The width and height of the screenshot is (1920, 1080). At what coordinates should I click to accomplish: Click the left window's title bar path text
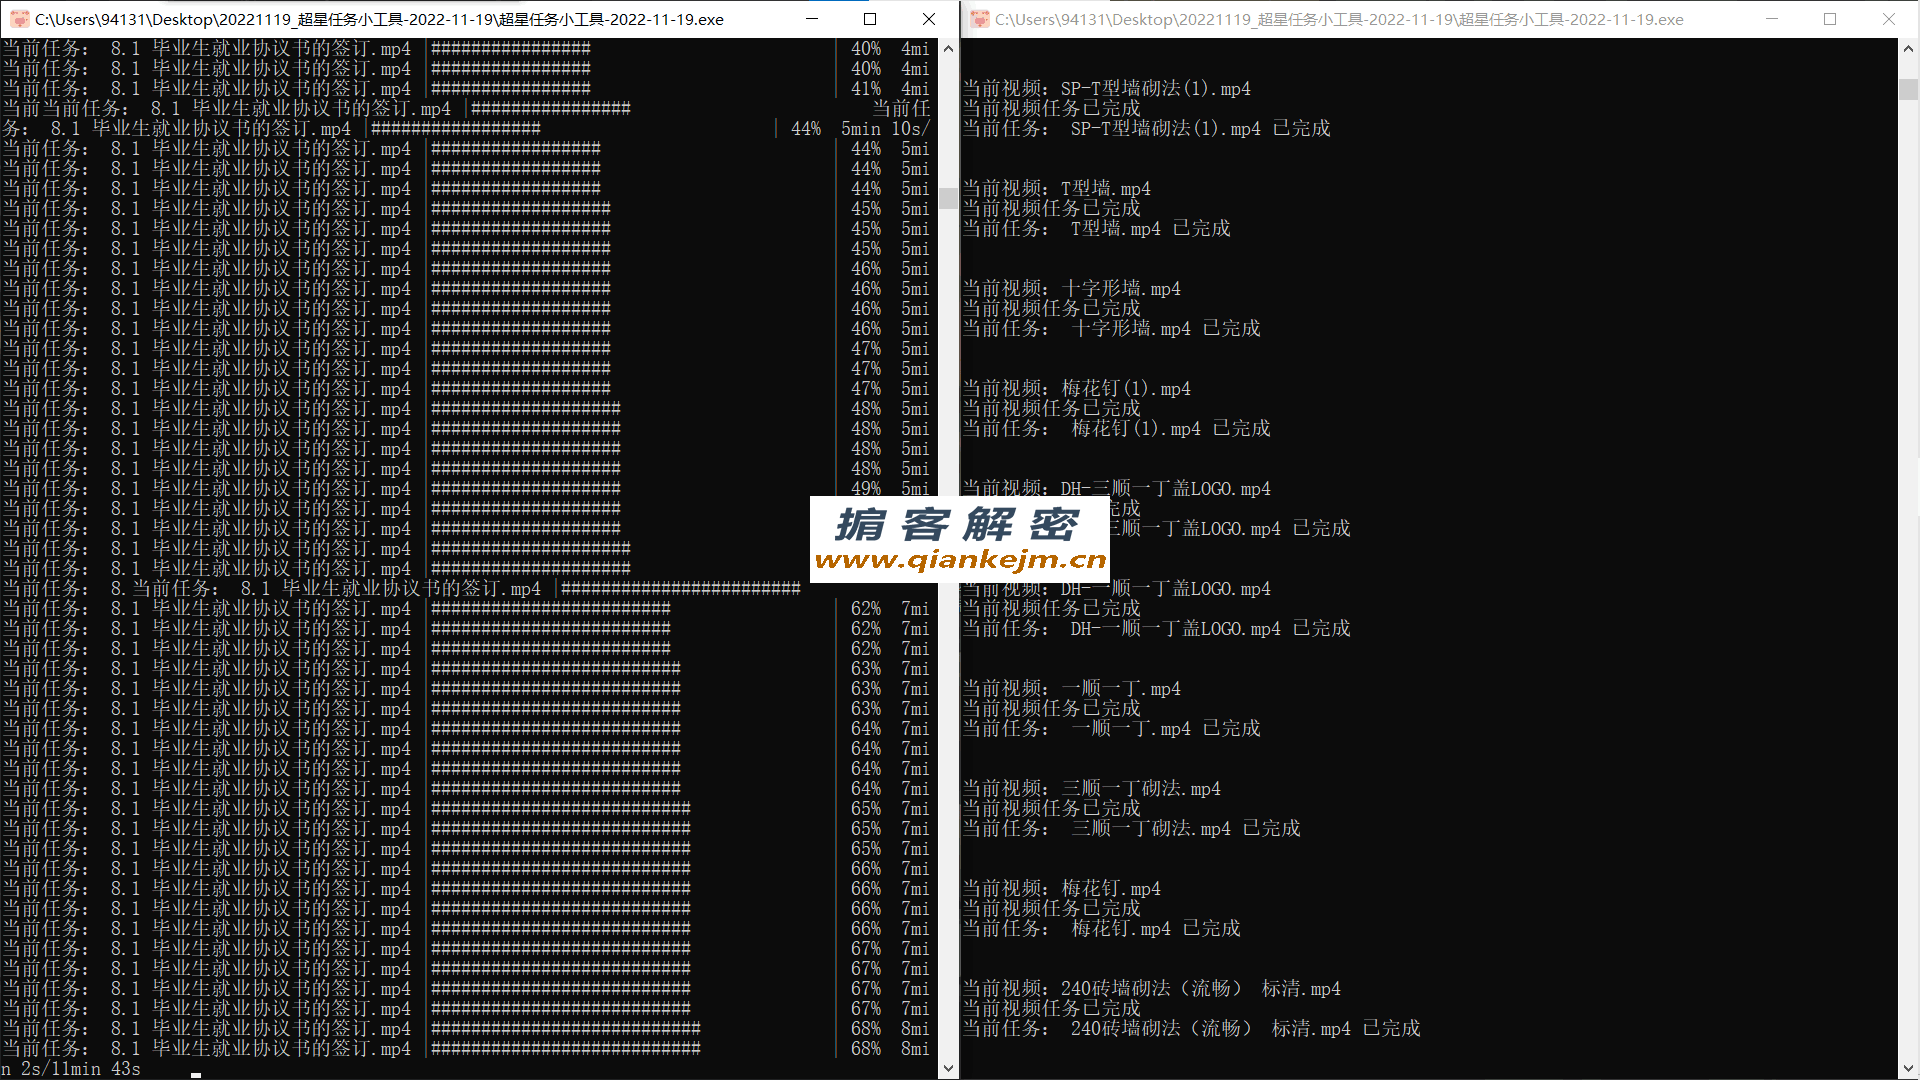click(x=379, y=19)
